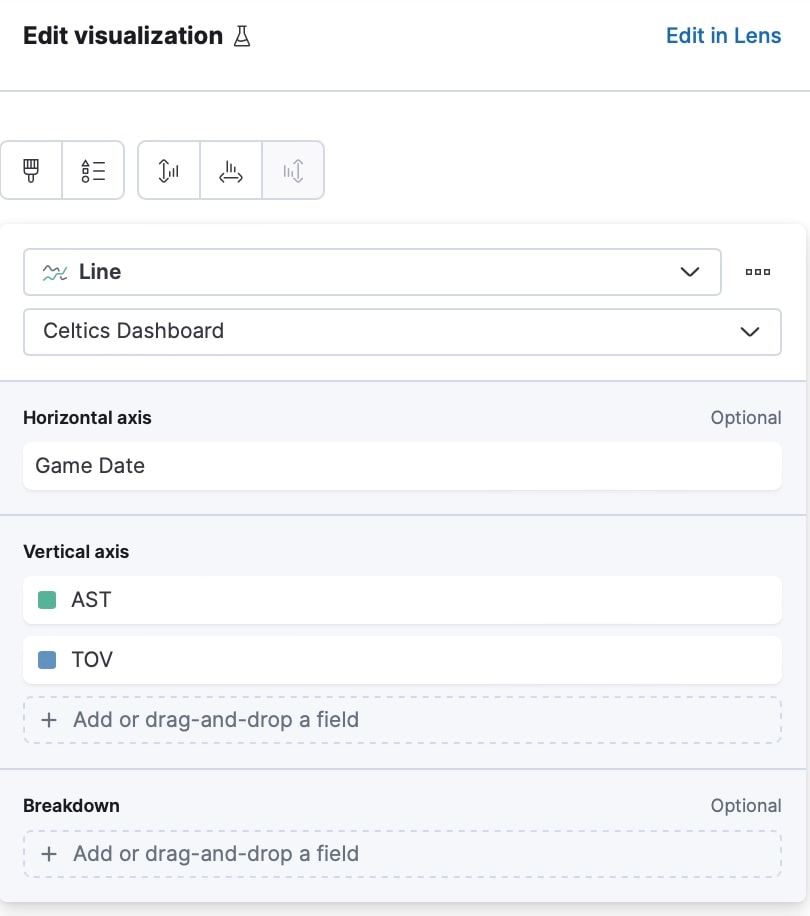
Task: Add another field to Vertical axis
Action: (402, 720)
